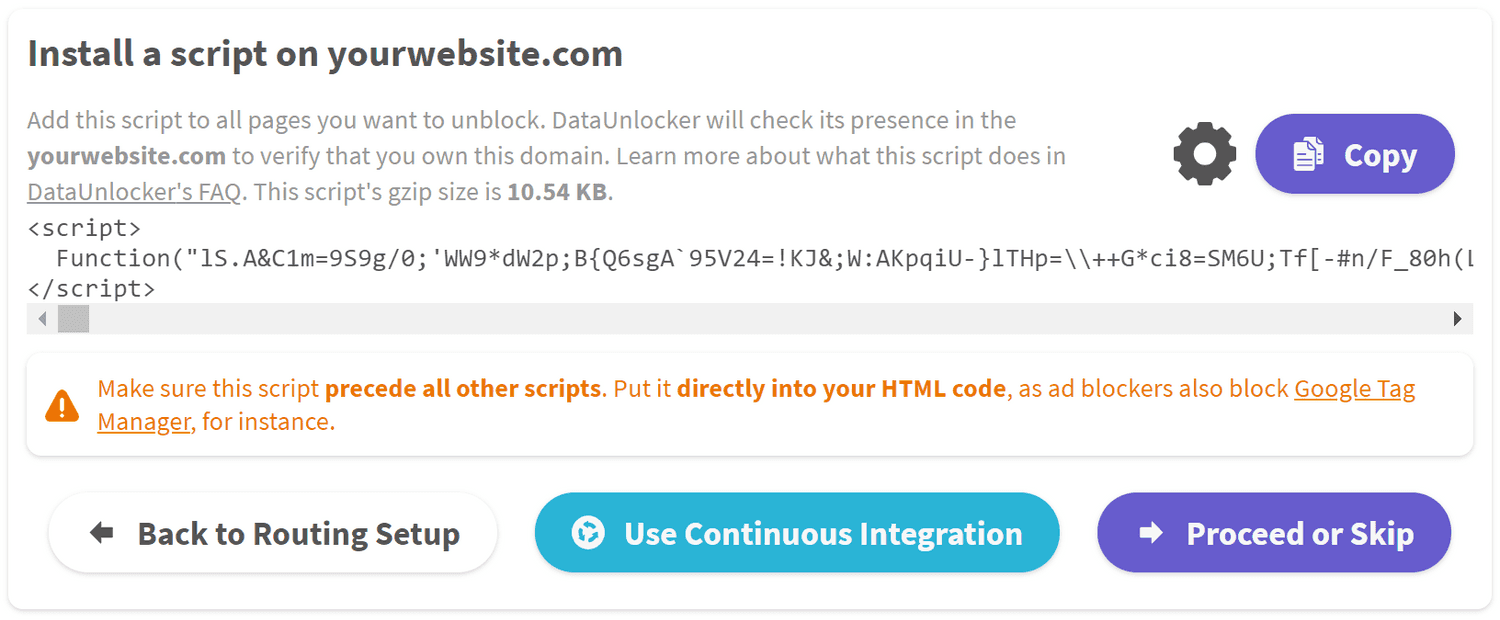Click the scrollbar track to scroll the script
Viewport: 1500px width, 620px height.
[x=700, y=318]
